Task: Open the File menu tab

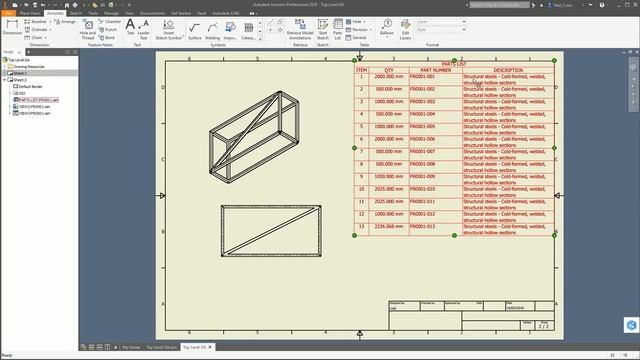Action: 8,13
